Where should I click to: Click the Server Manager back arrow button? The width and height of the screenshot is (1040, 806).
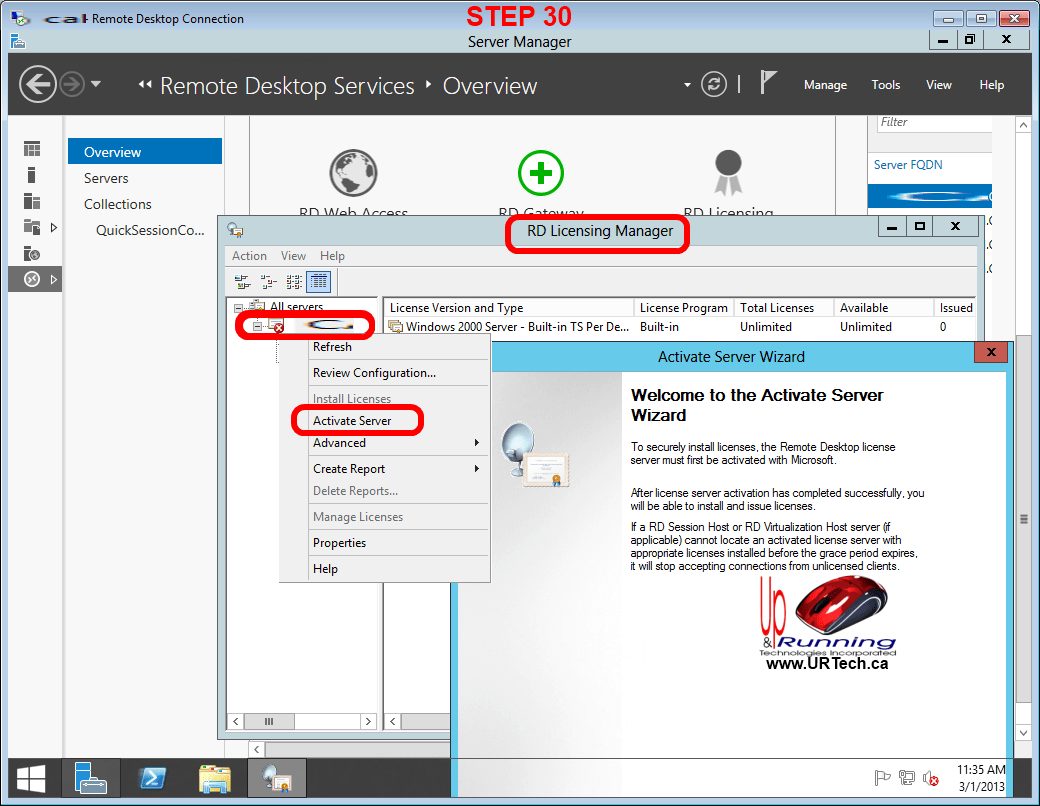tap(38, 85)
